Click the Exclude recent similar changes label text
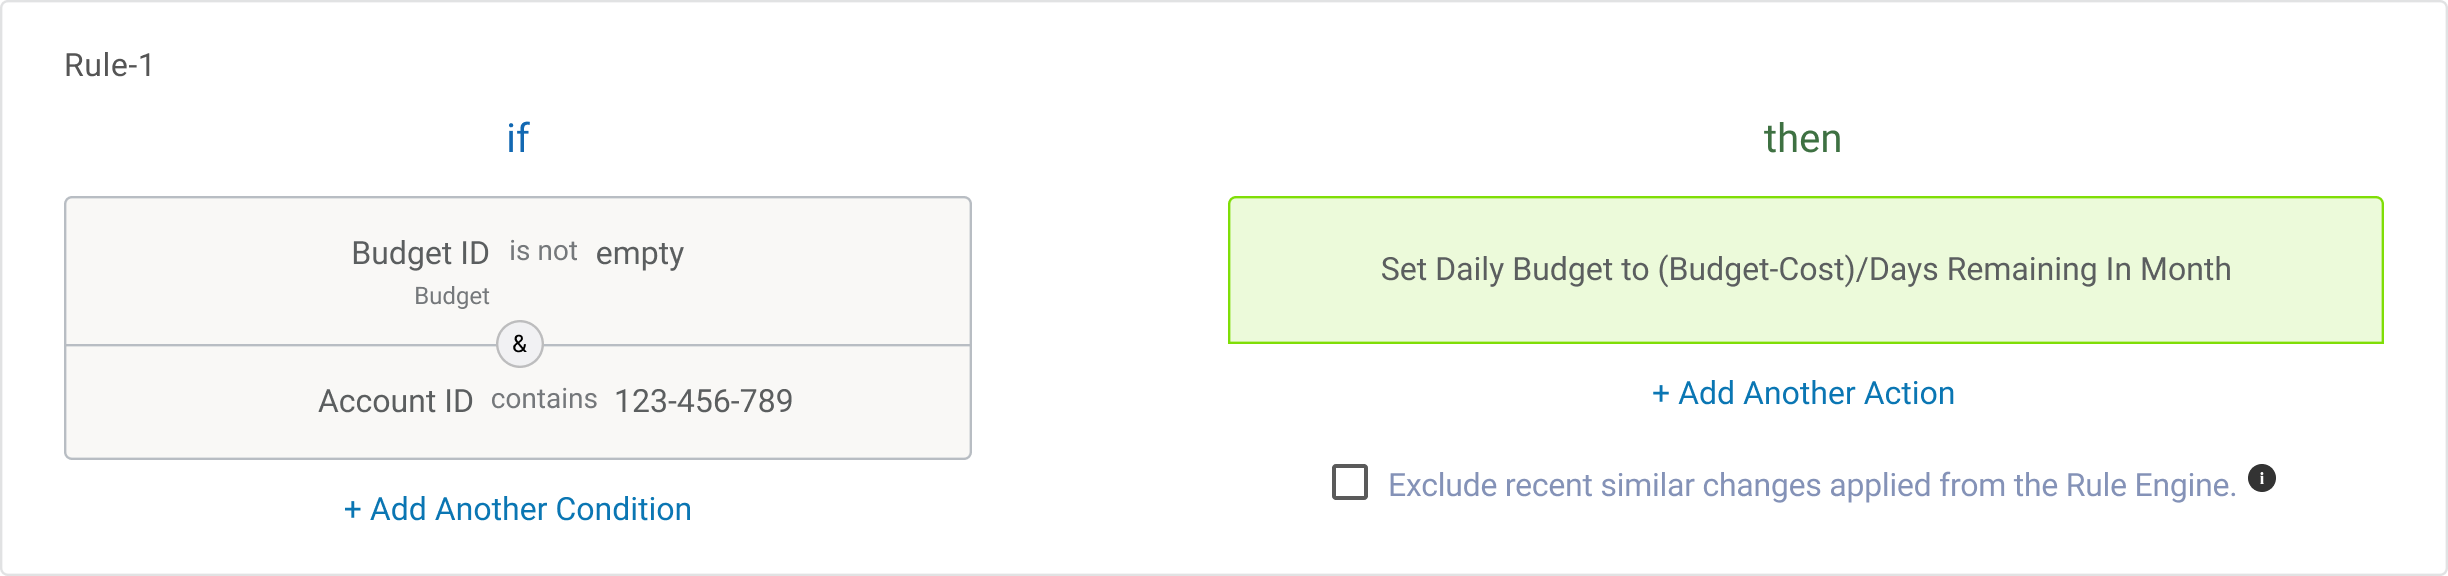The height and width of the screenshot is (576, 2448). pyautogui.click(x=1812, y=485)
